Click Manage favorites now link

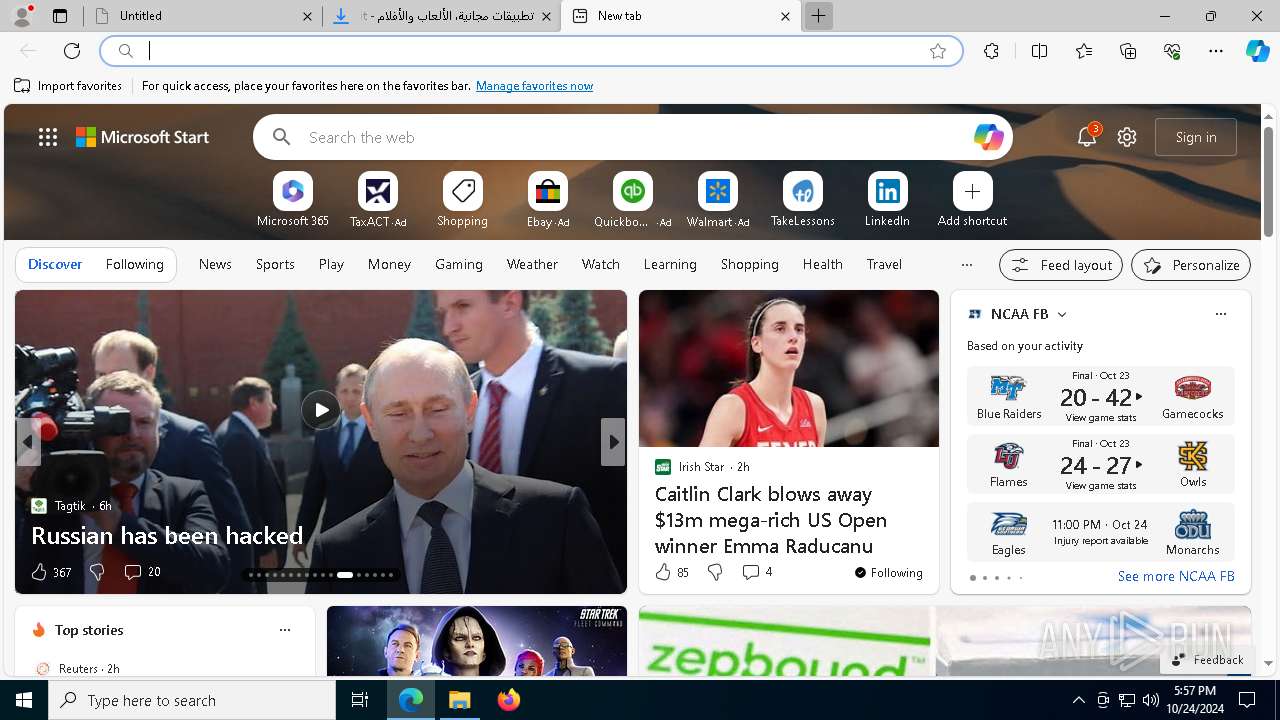(x=534, y=86)
